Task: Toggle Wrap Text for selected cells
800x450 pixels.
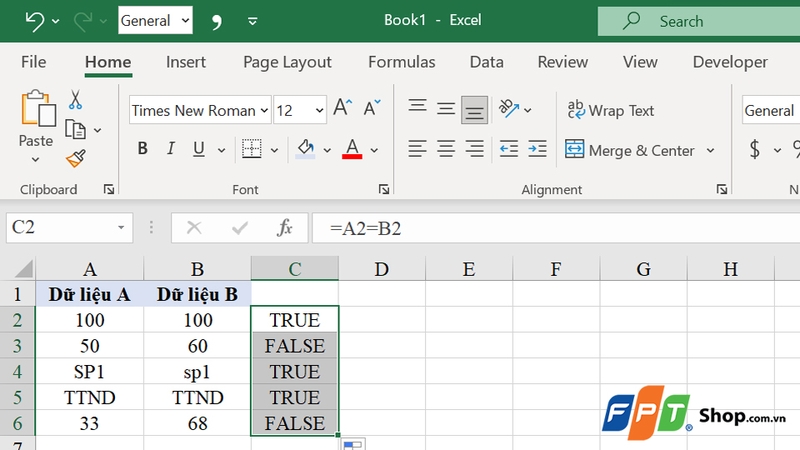Action: point(610,110)
